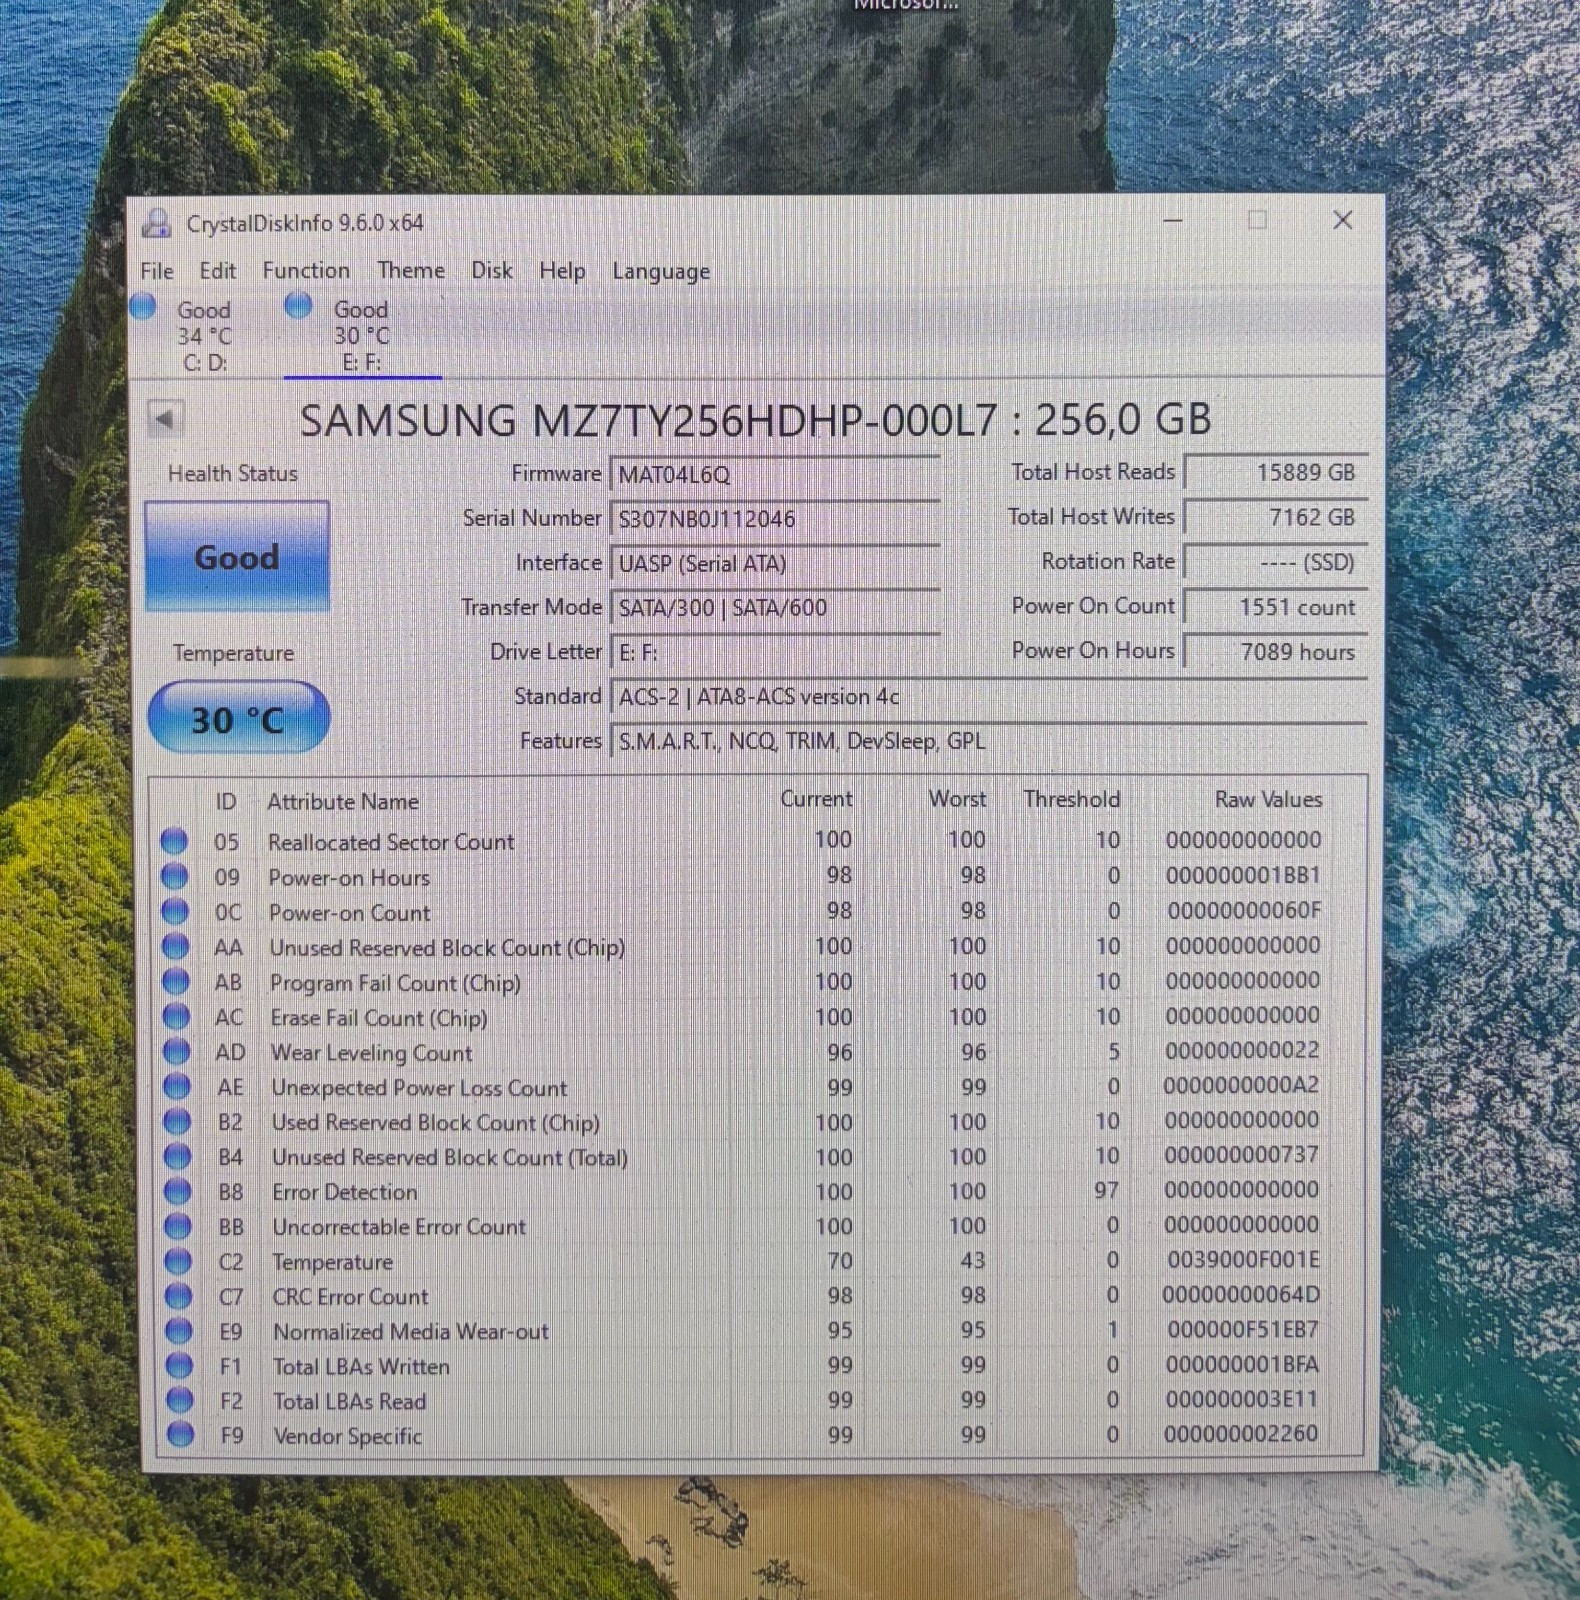Click the Power On Count value 1551 count

pos(1275,606)
